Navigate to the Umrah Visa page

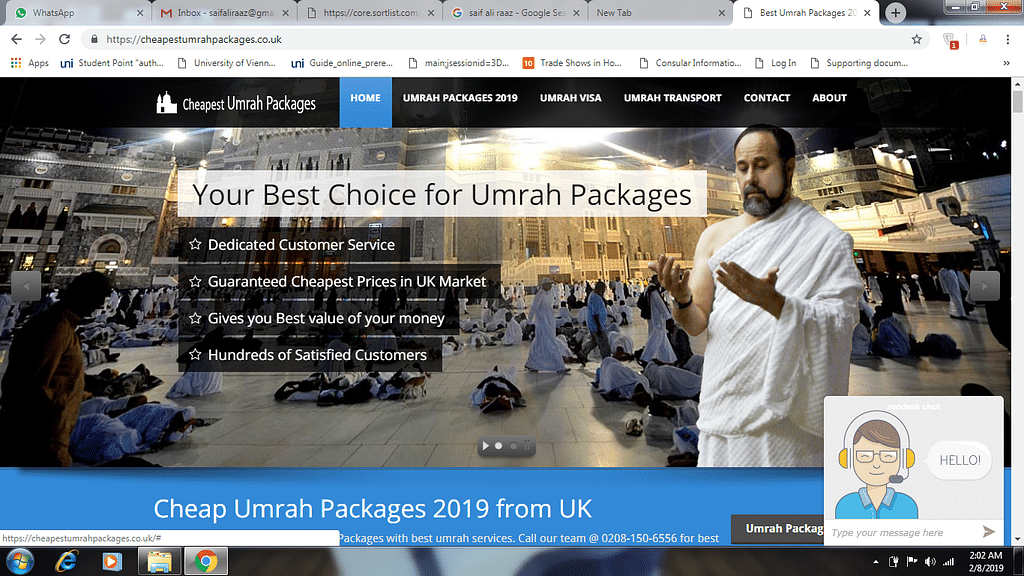coord(571,98)
